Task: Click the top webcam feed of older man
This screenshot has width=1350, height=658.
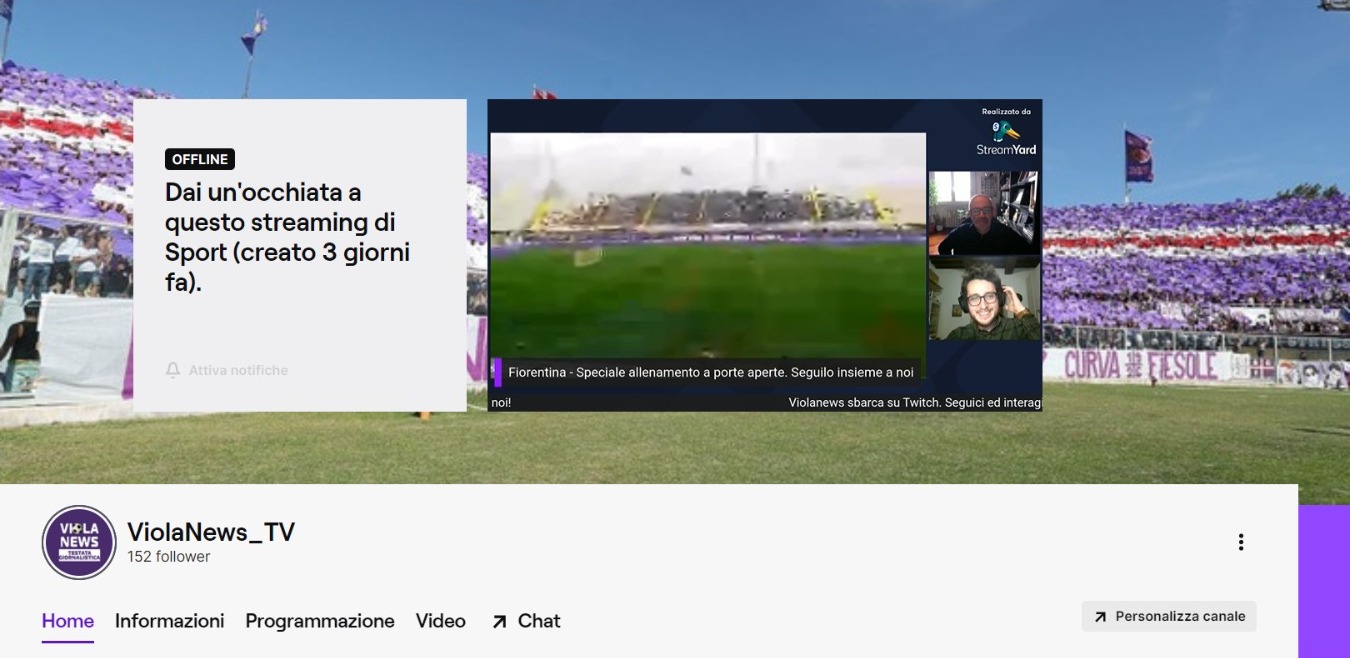Action: (x=984, y=213)
